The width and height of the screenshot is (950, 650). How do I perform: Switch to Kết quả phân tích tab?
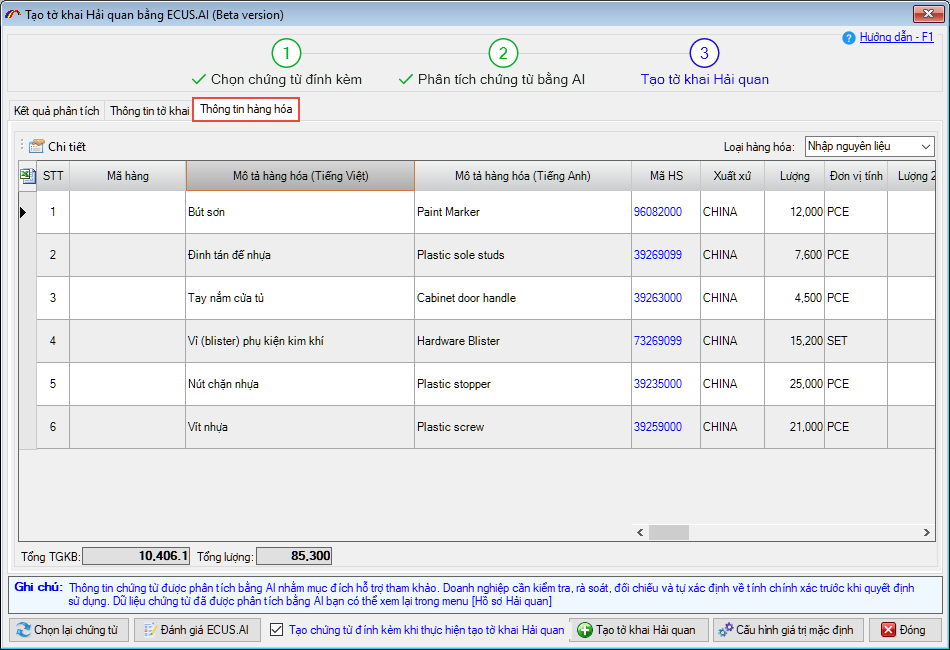(x=57, y=110)
